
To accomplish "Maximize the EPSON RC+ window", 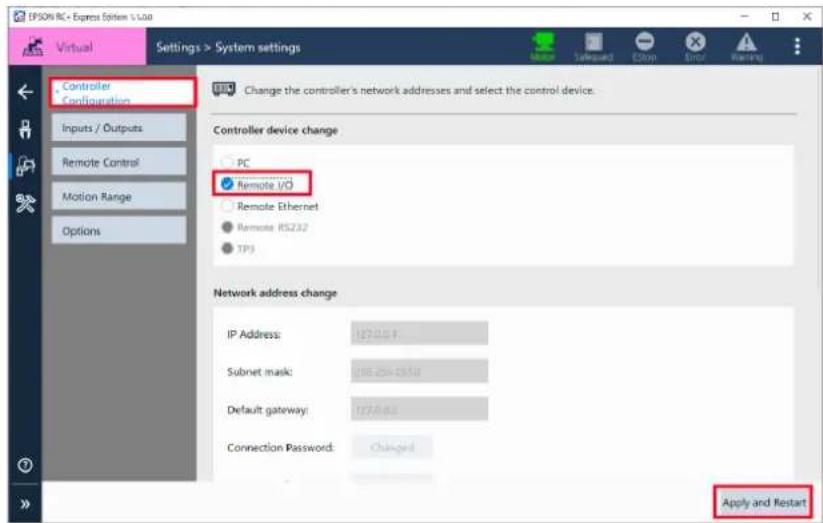I will point(775,17).
